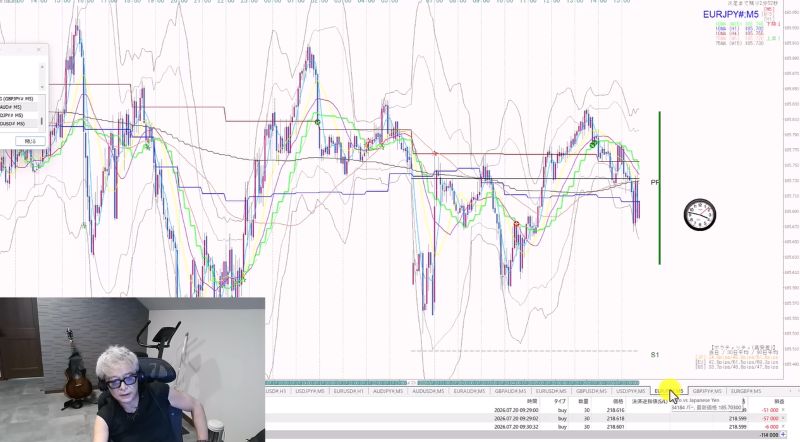The height and width of the screenshot is (442, 800).
Task: Click the blue plus icon beside total -114 000
Action: coord(783,435)
